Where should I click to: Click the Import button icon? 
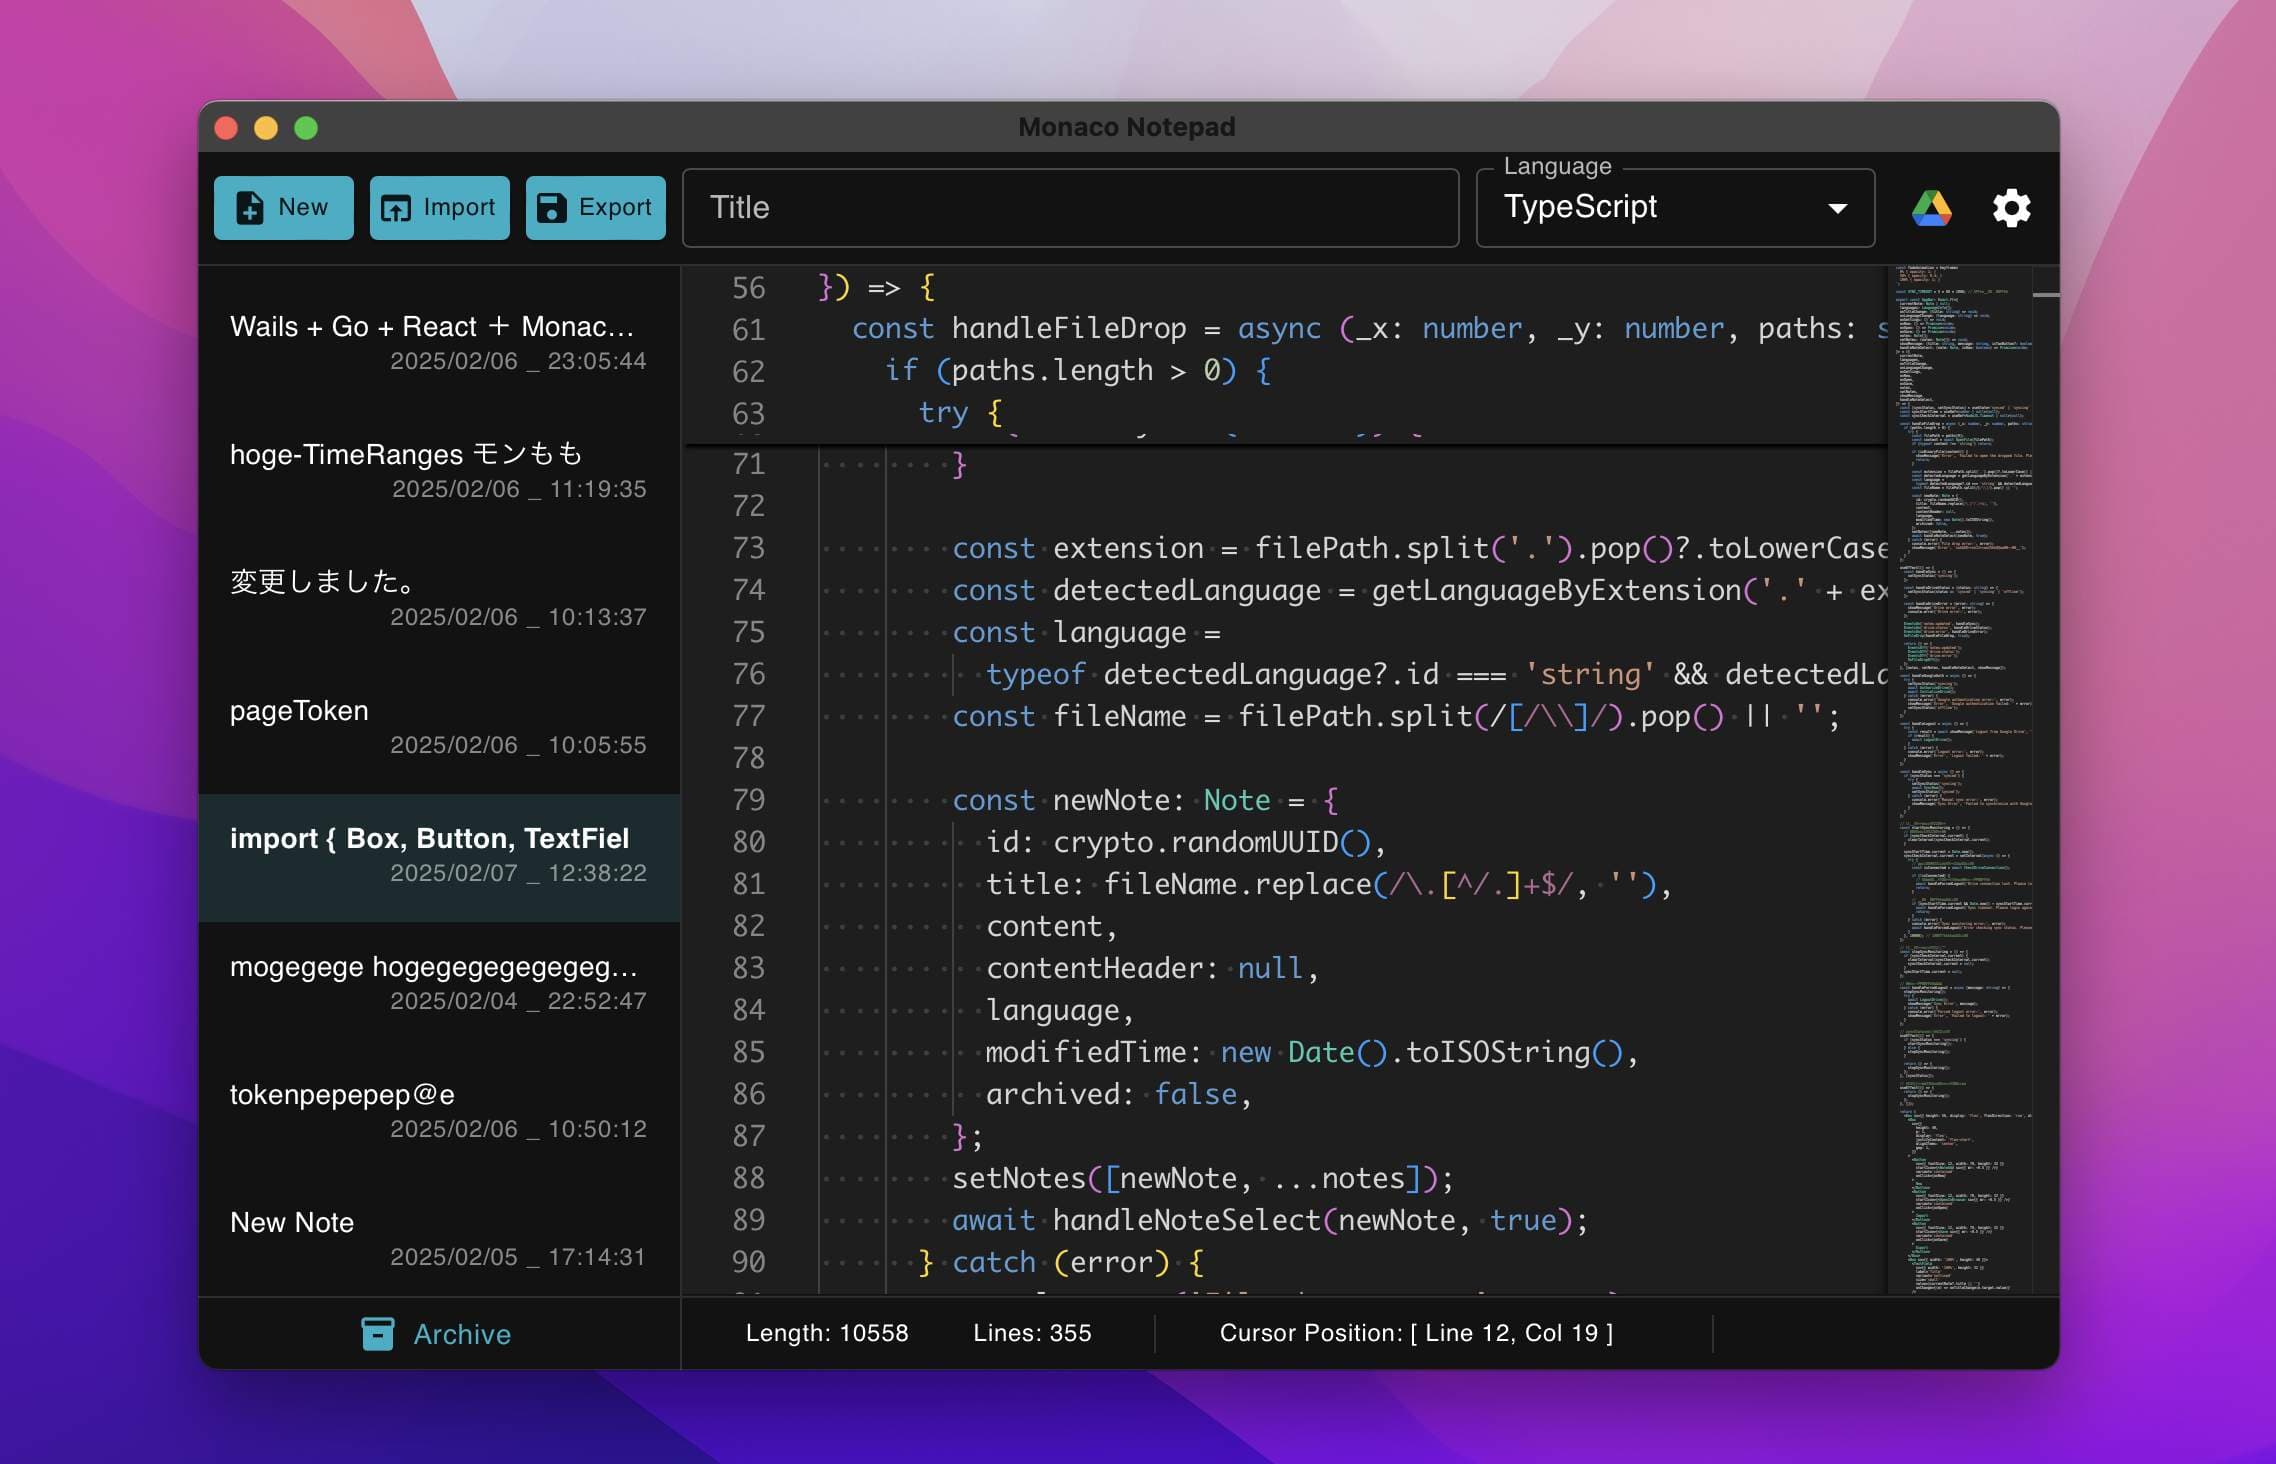[x=396, y=208]
